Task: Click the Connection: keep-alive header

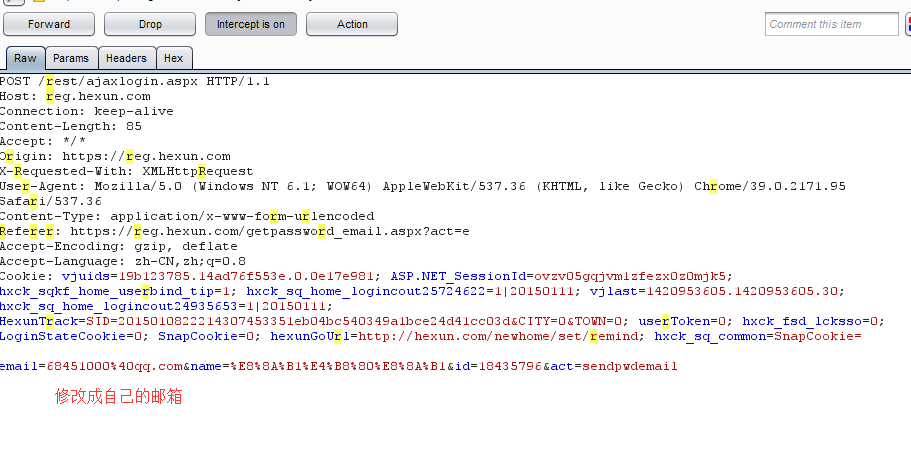Action: point(87,112)
